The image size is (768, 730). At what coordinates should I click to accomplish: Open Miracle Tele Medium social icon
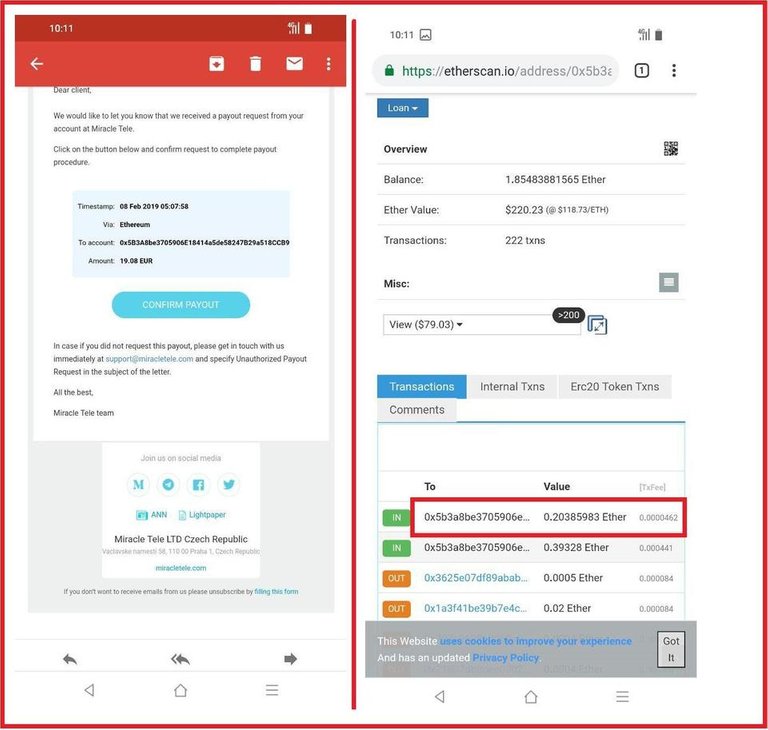pos(138,485)
